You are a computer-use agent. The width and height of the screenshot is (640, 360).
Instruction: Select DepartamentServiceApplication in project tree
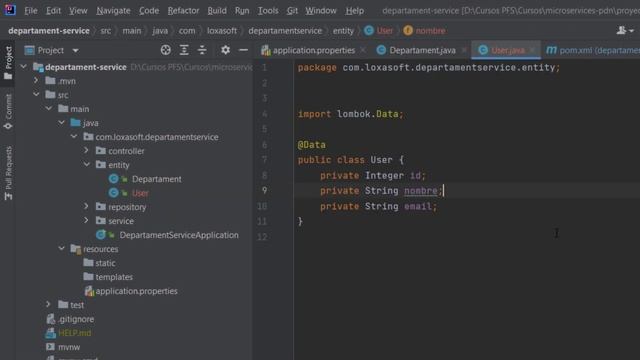[x=179, y=235]
